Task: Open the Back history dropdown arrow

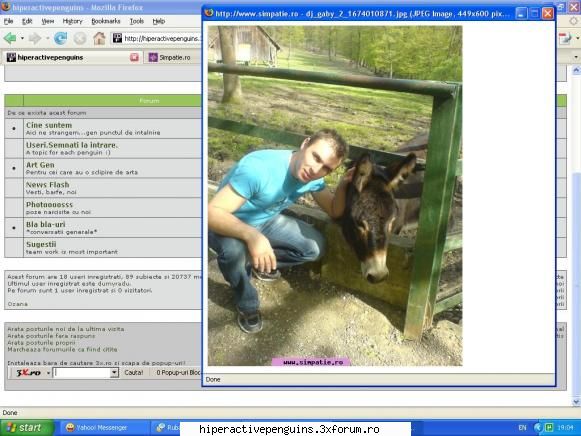Action: 22,38
